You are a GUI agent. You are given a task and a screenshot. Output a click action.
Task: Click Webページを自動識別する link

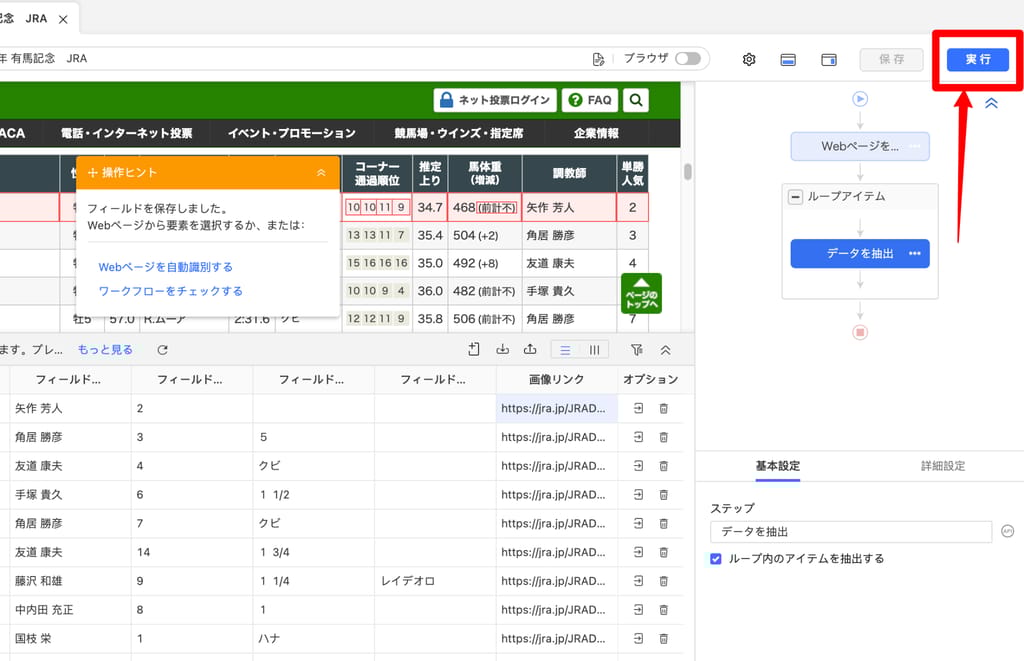click(x=165, y=267)
